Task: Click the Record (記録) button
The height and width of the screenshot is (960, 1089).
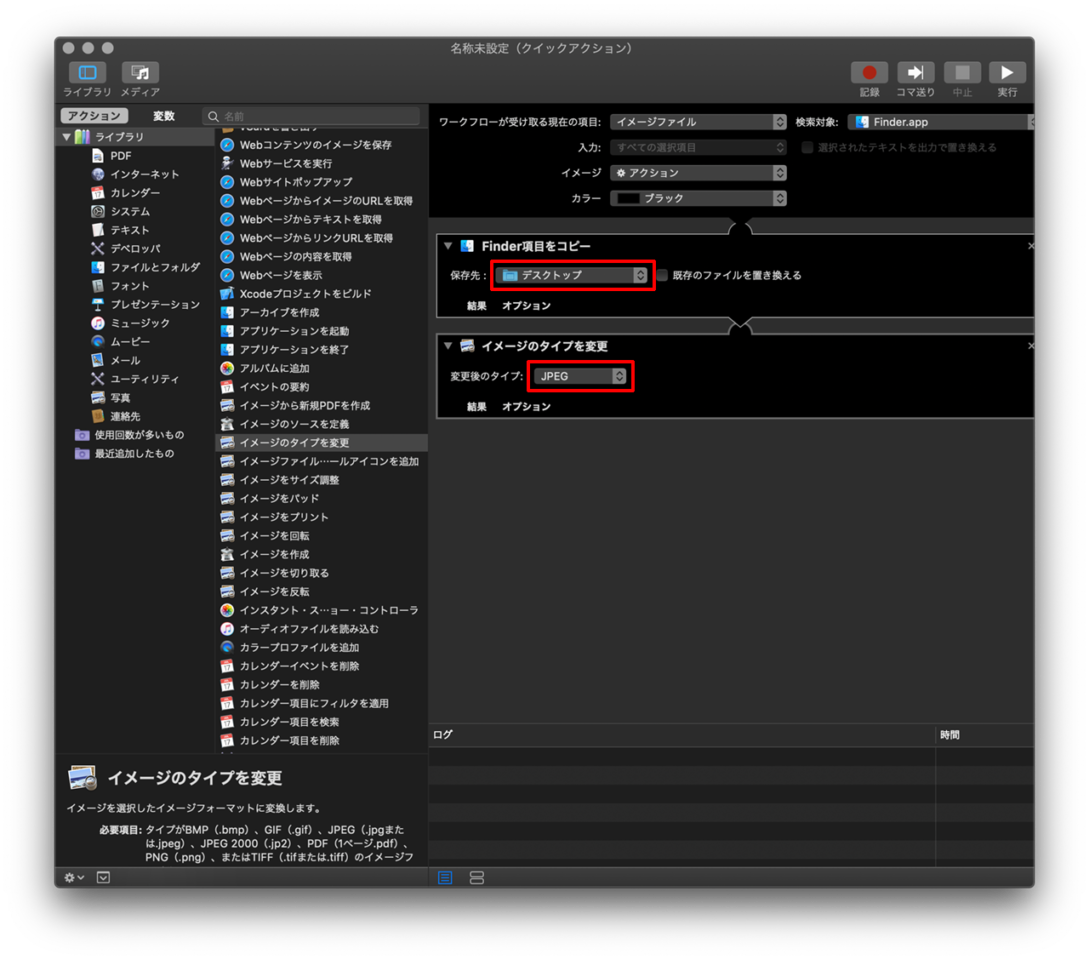Action: point(869,73)
